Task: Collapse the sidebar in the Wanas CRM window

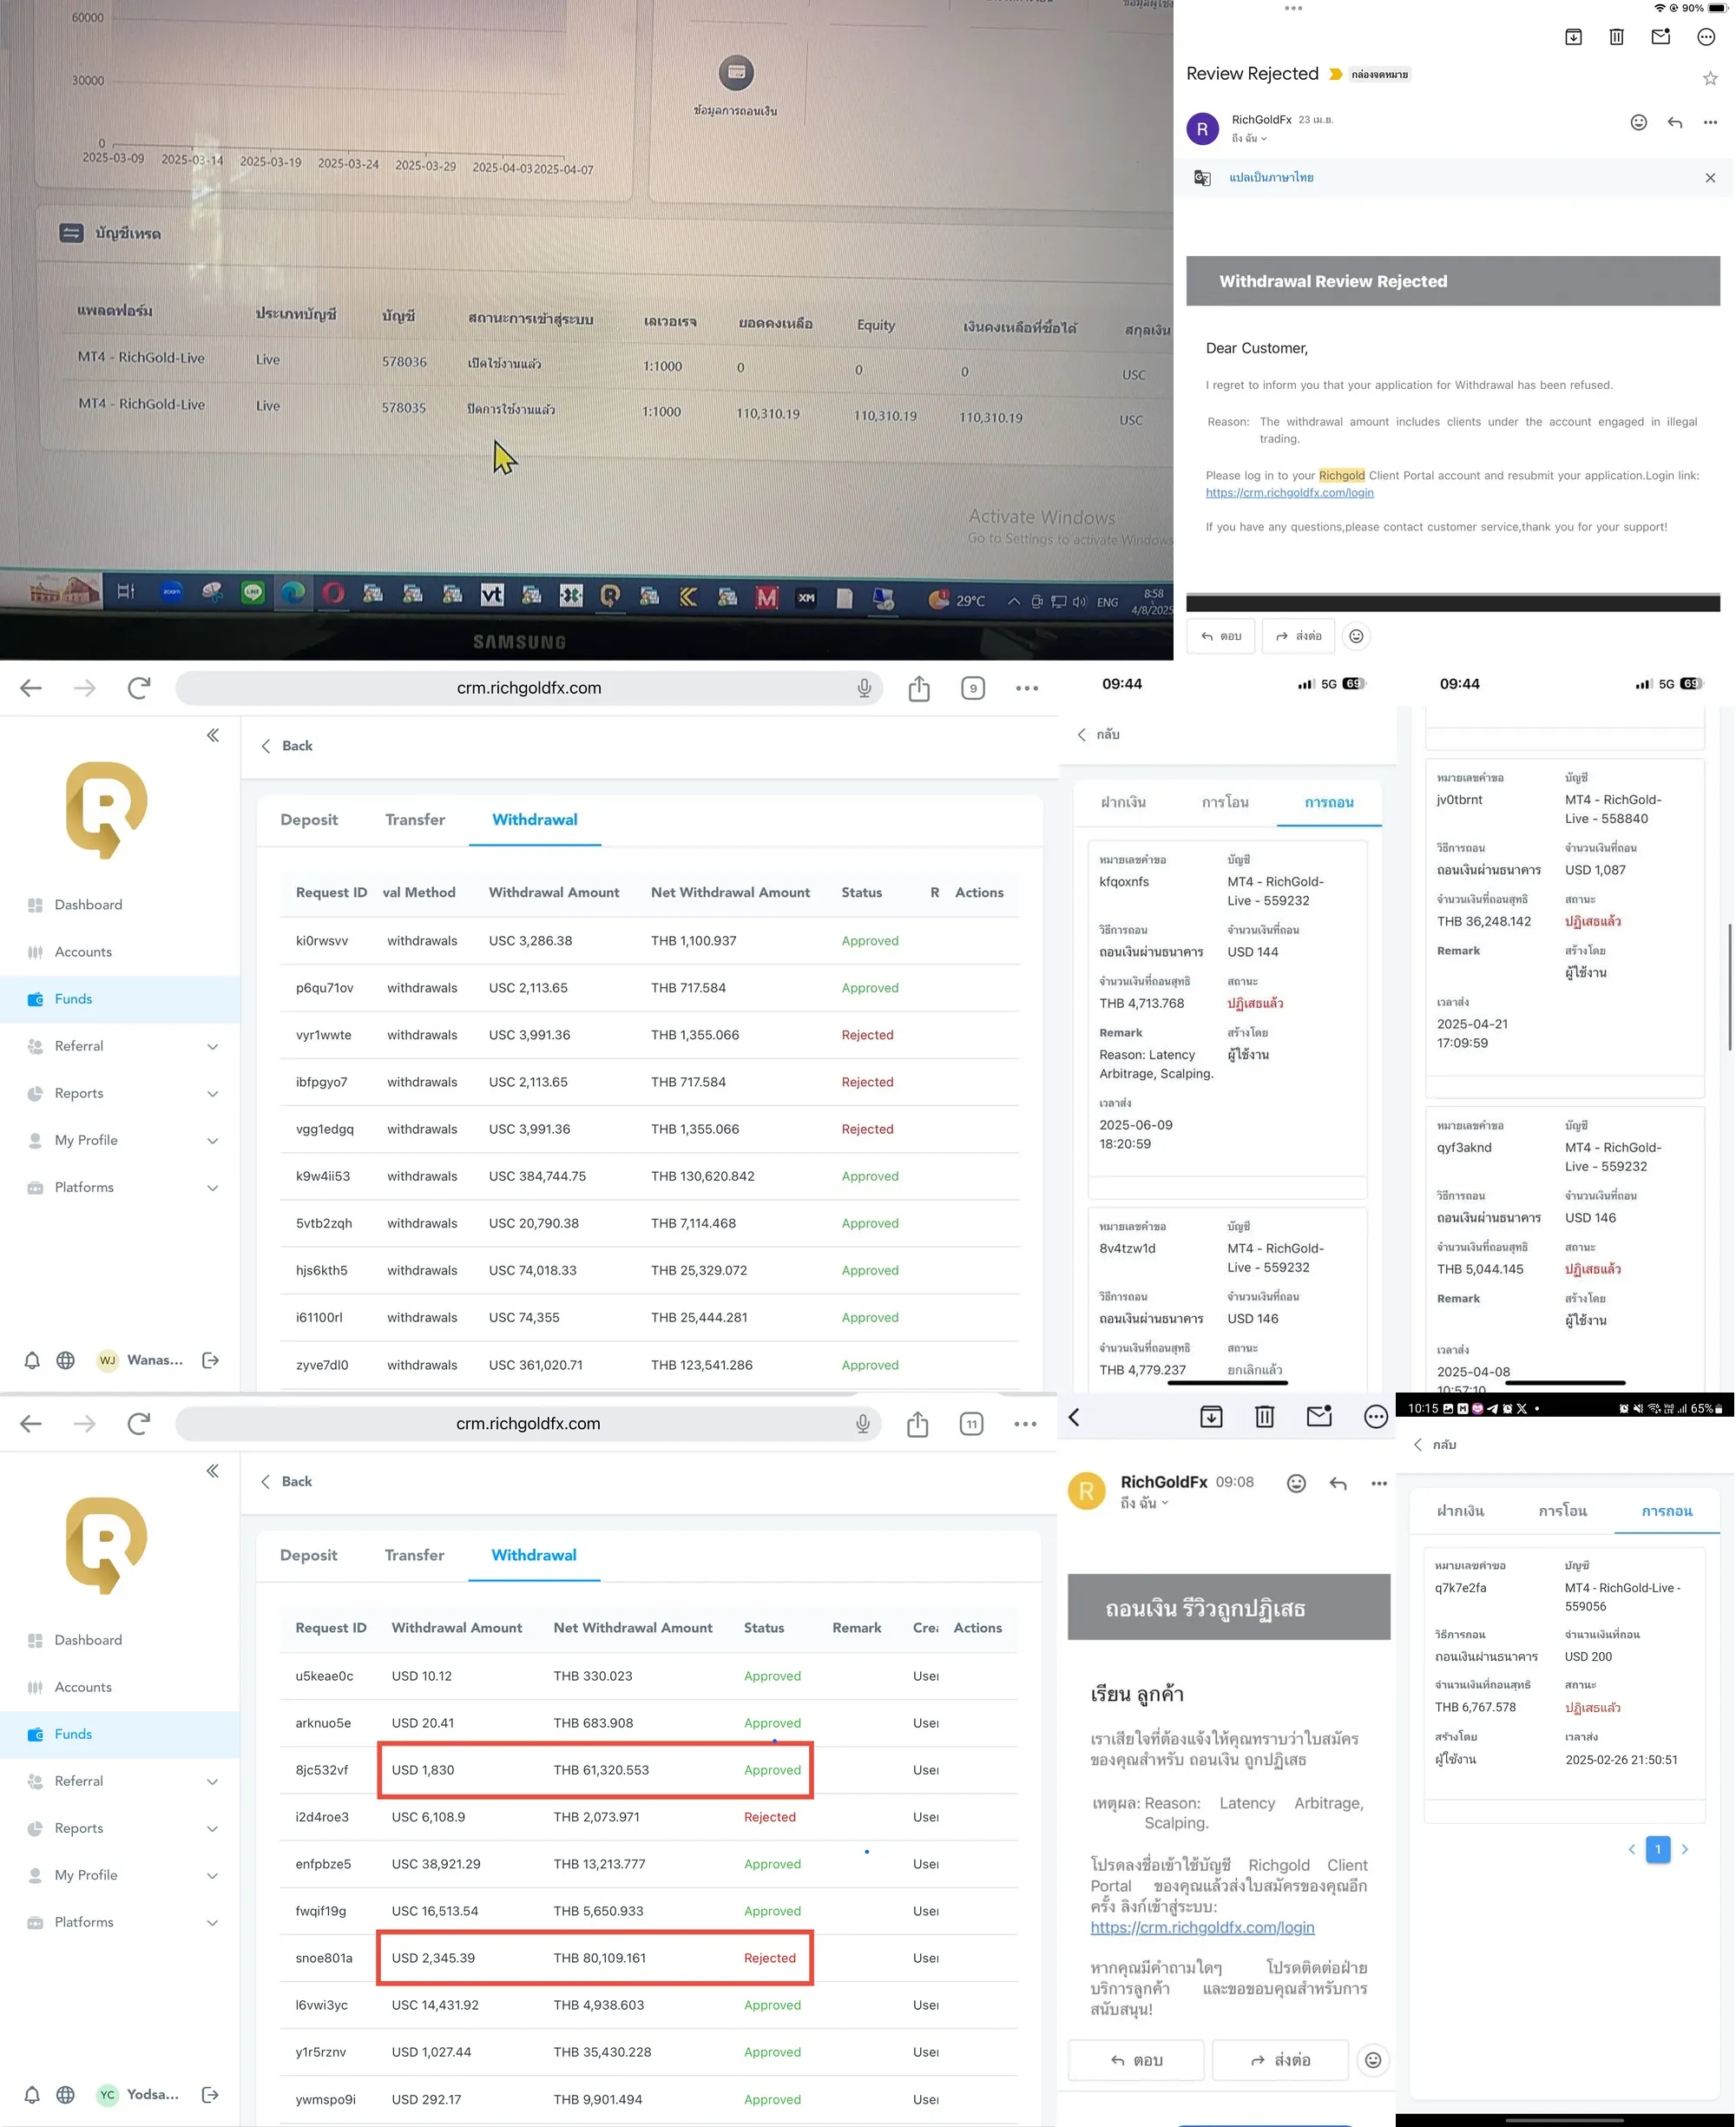Action: point(213,735)
